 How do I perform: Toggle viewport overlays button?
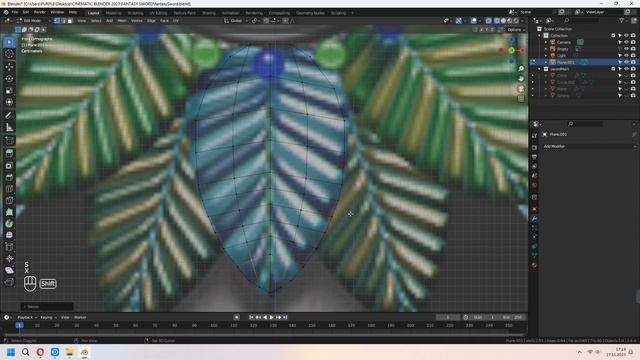(x=474, y=20)
